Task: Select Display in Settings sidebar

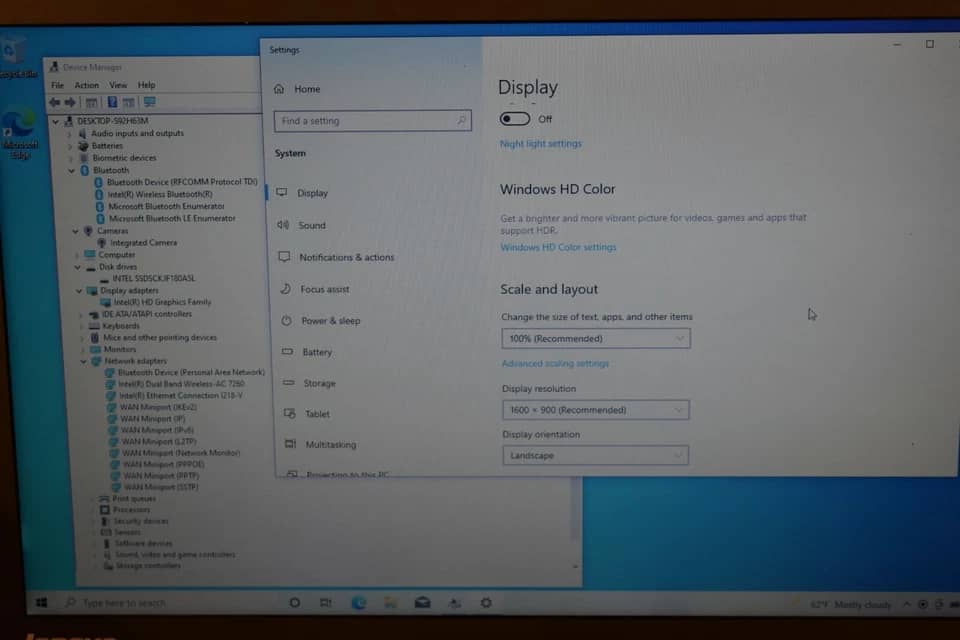Action: [x=312, y=193]
